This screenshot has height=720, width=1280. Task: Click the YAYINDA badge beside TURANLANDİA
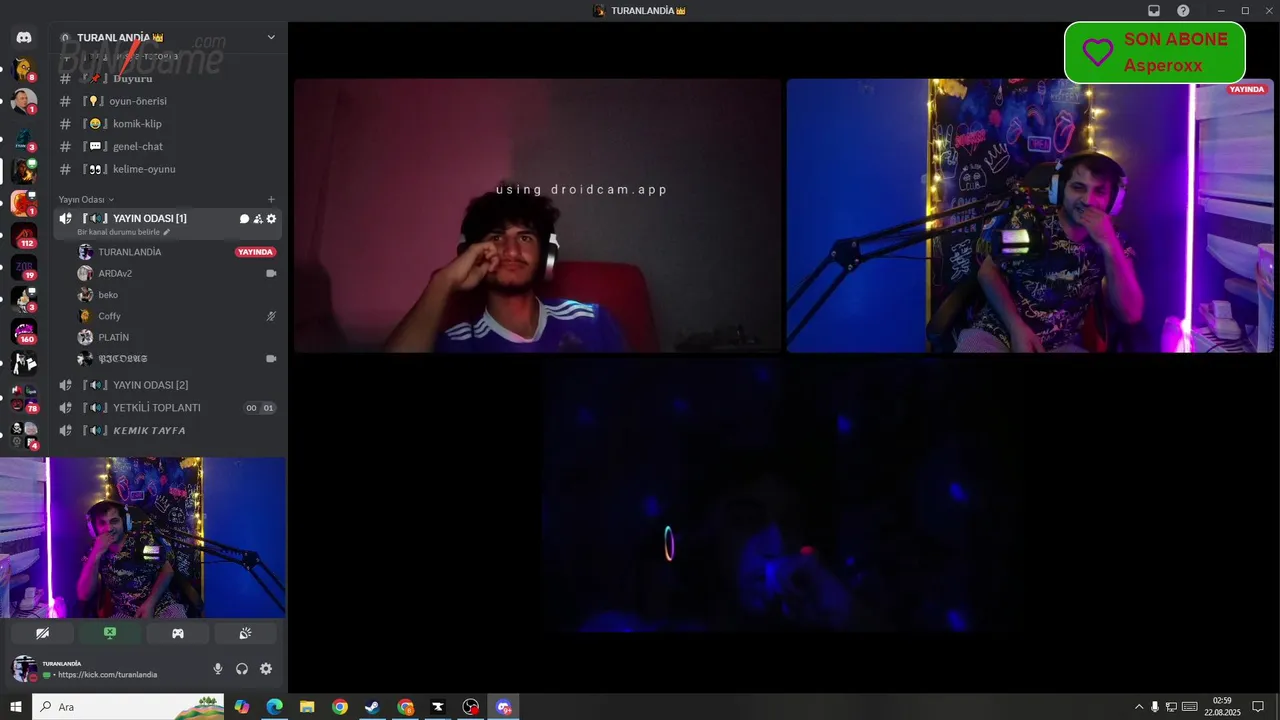pos(255,252)
